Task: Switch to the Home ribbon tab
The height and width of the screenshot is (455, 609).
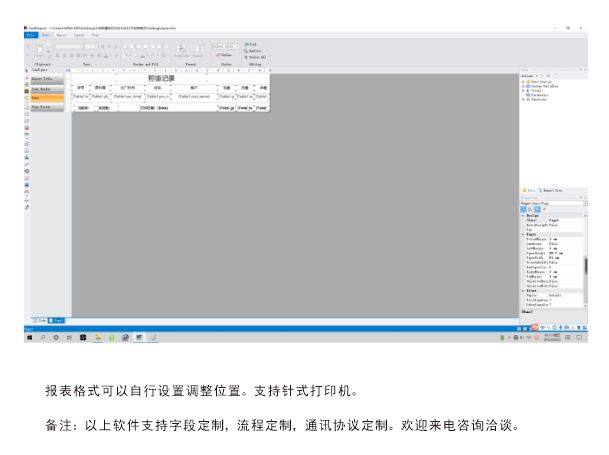Action: pyautogui.click(x=46, y=35)
